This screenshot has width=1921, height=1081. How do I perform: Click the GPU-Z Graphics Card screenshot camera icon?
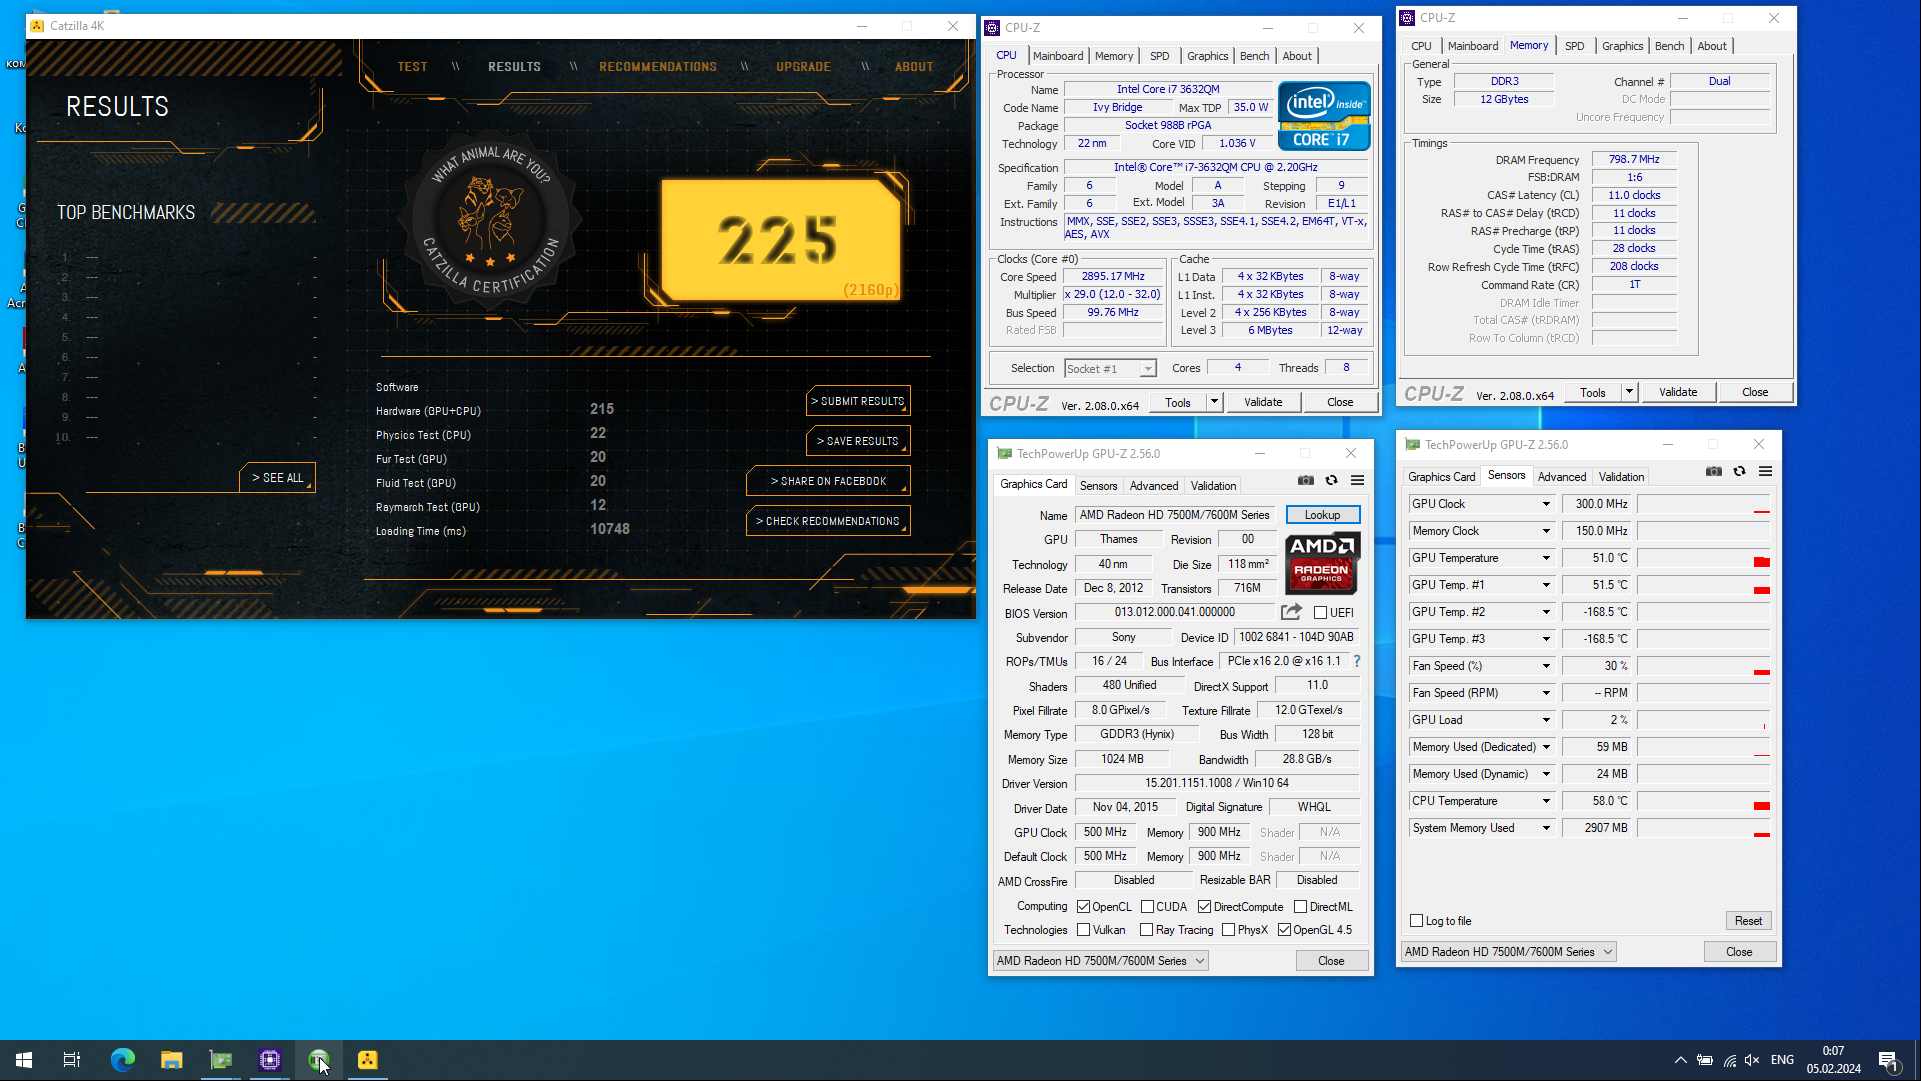1306,480
